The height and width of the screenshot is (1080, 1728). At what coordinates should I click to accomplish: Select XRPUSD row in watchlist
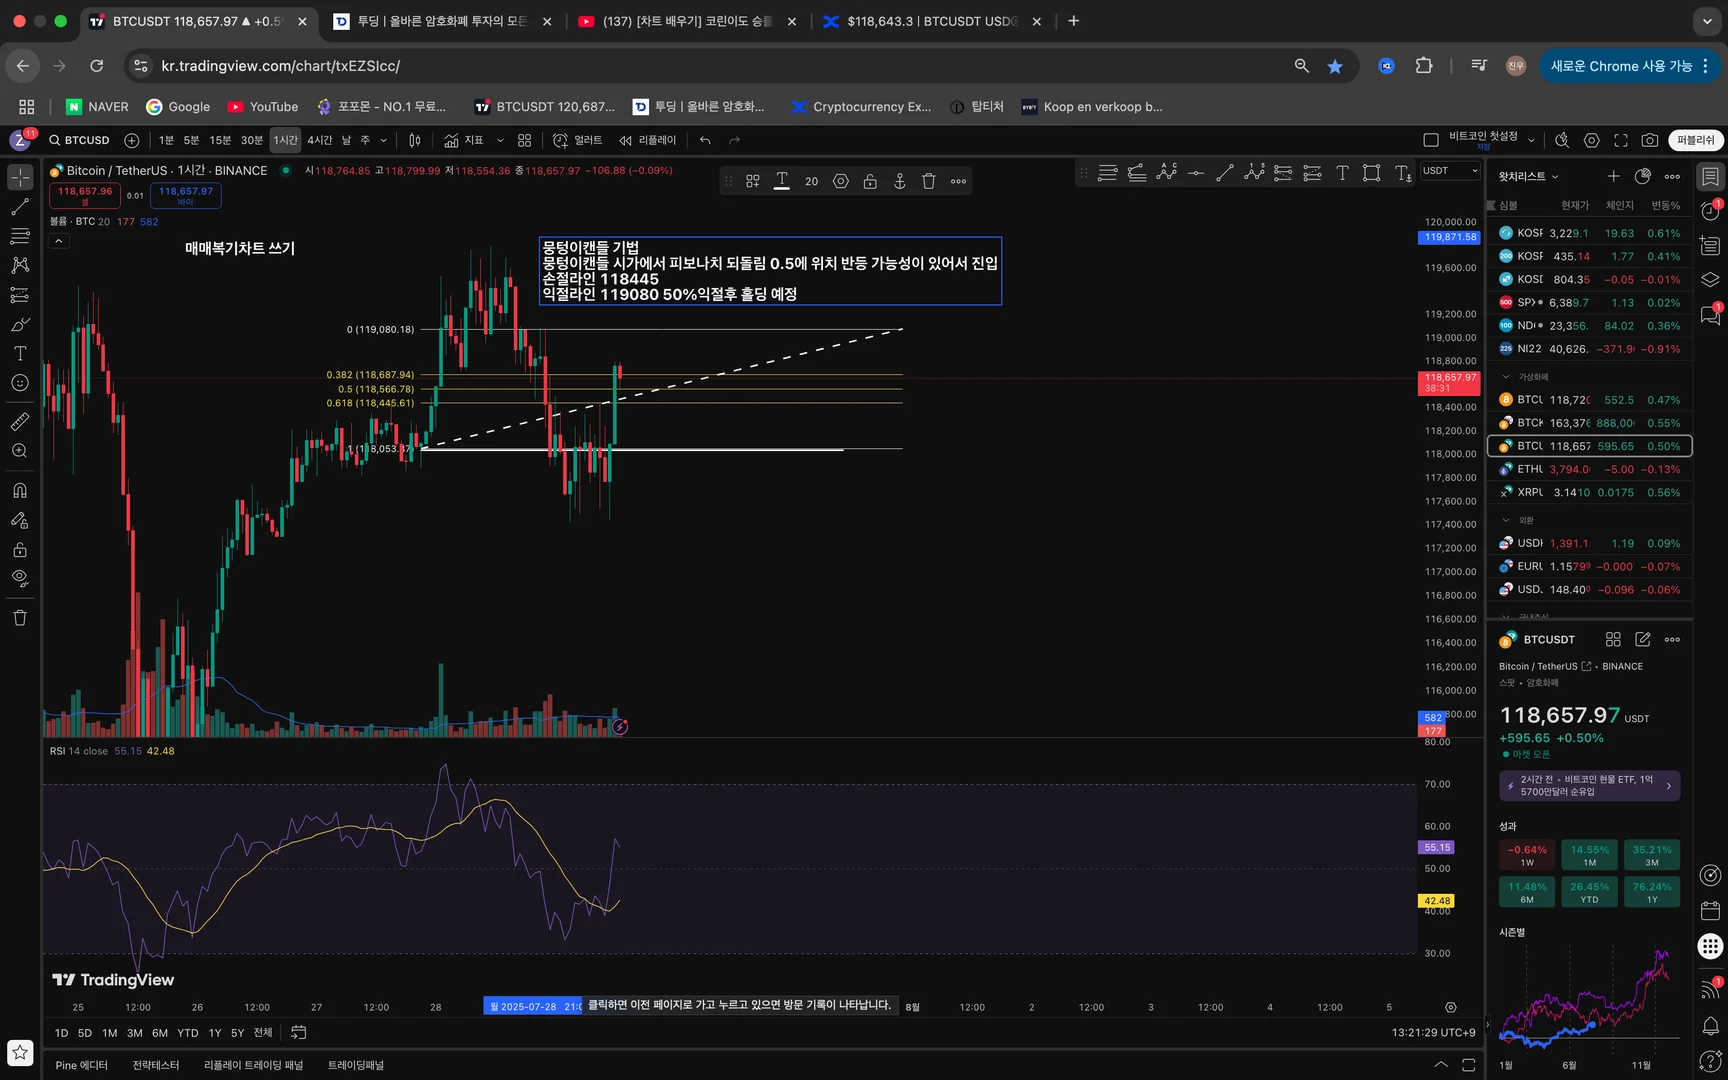point(1590,492)
